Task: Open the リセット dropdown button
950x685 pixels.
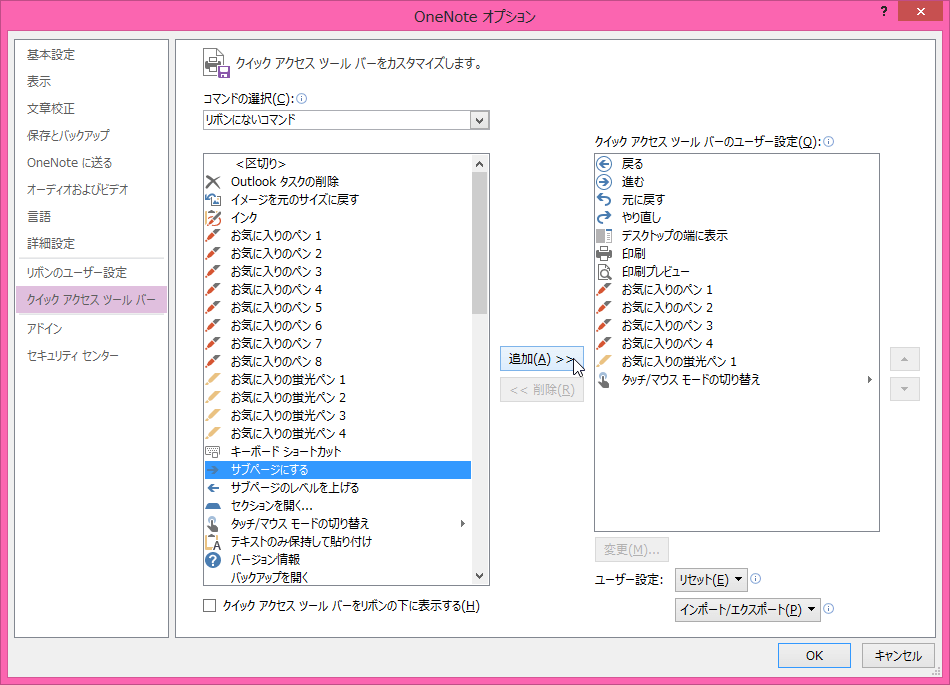Action: pos(711,580)
